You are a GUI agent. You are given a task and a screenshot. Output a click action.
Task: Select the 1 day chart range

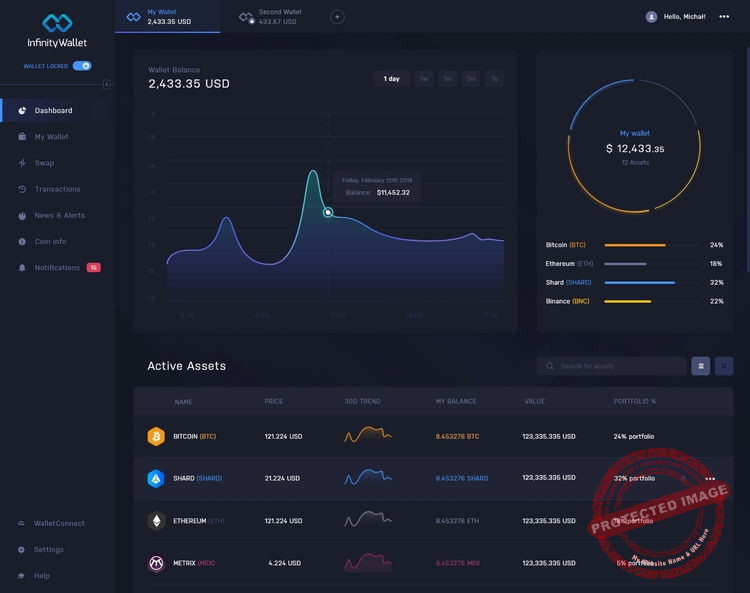point(391,79)
